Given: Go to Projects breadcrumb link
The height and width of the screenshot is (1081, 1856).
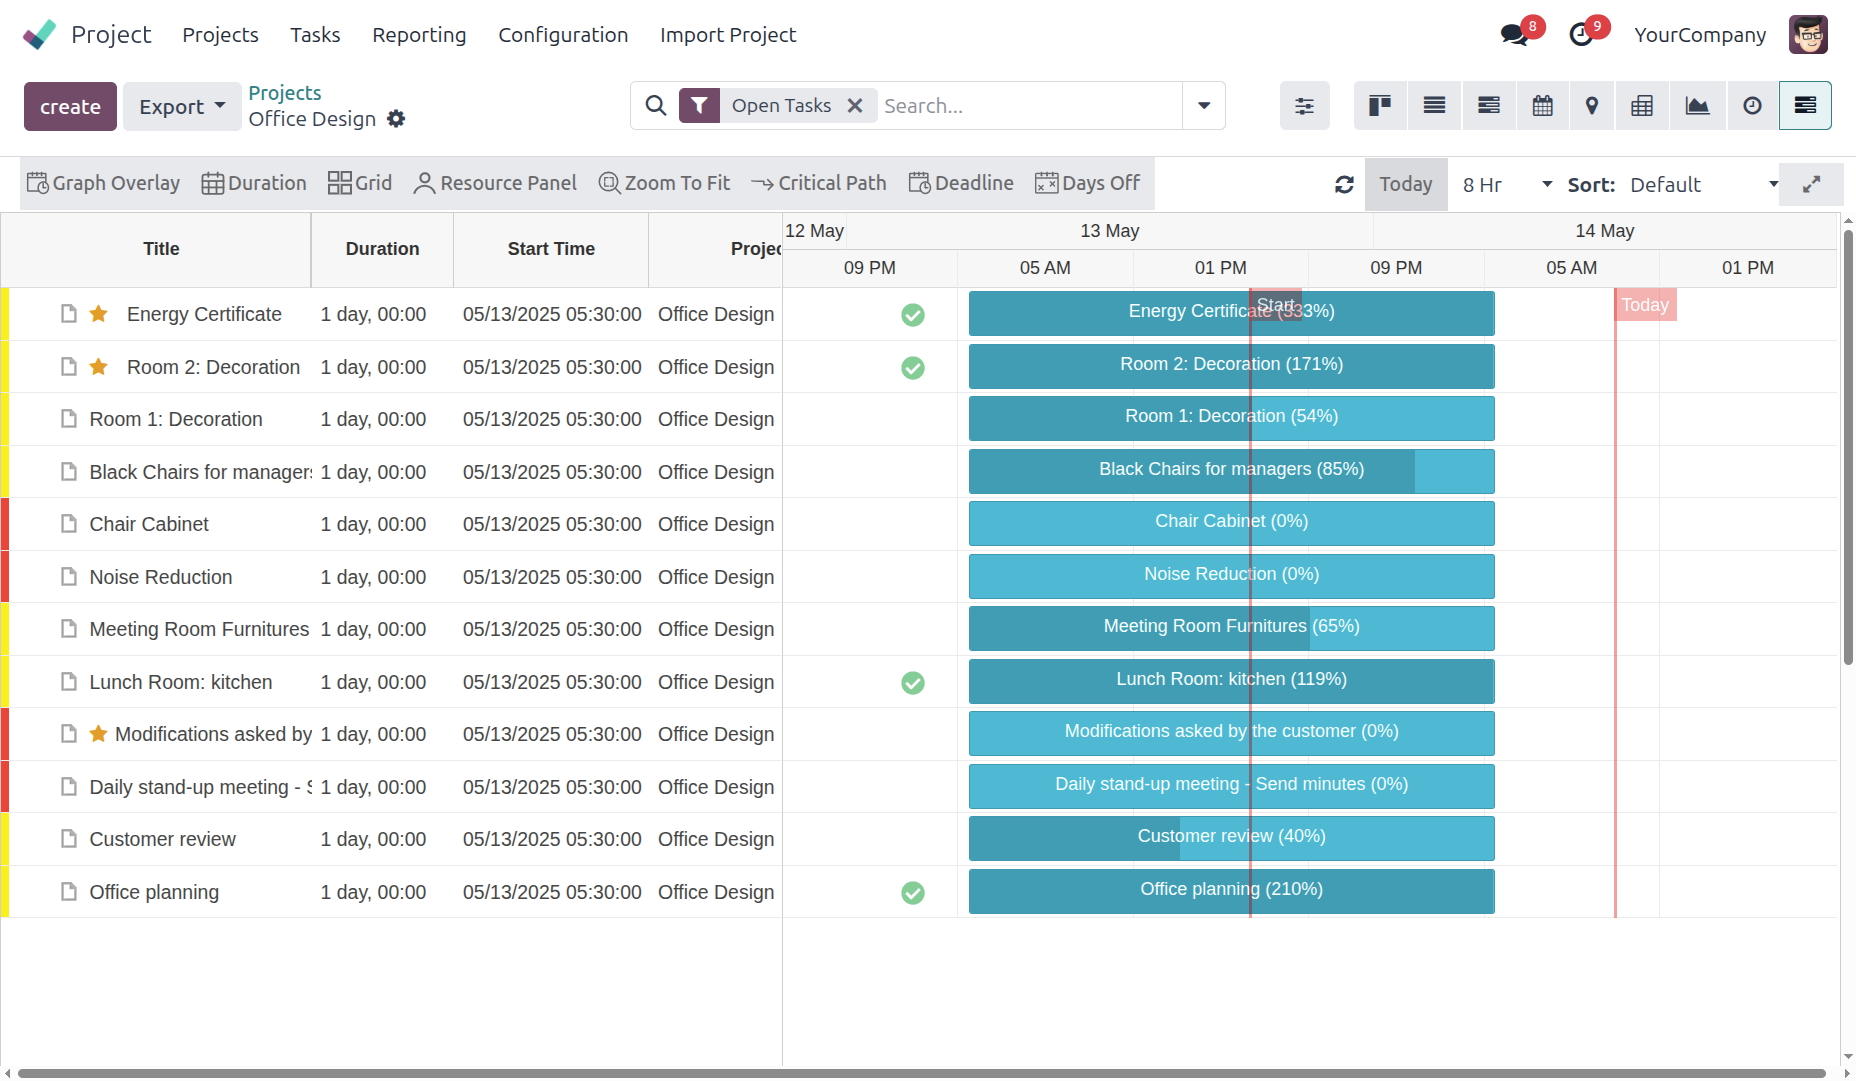Looking at the screenshot, I should [285, 93].
